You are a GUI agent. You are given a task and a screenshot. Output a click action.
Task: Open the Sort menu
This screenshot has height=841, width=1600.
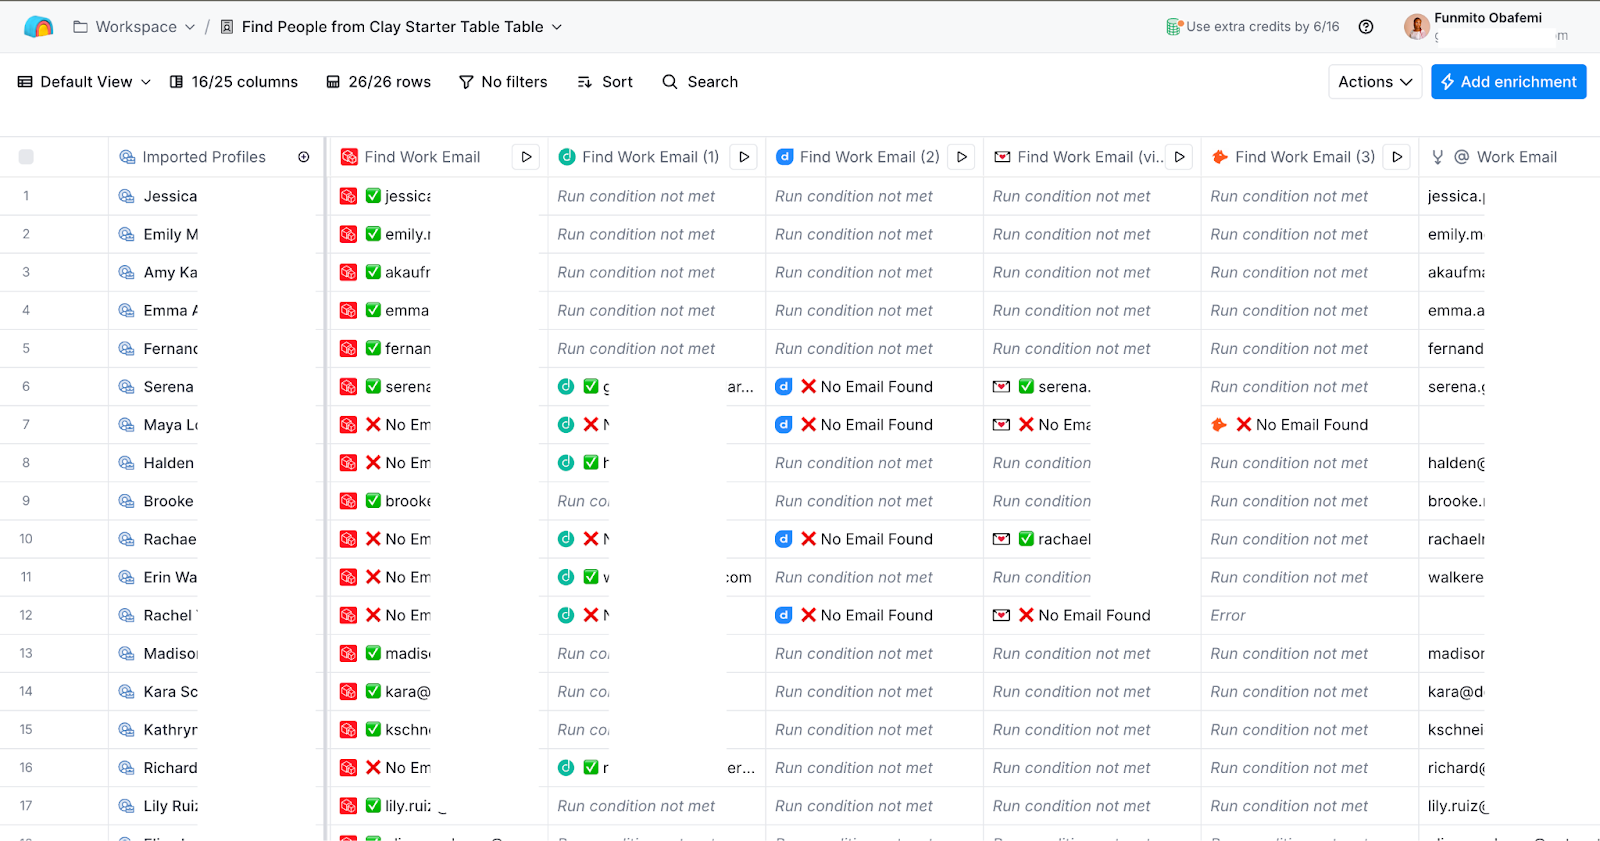coord(605,82)
